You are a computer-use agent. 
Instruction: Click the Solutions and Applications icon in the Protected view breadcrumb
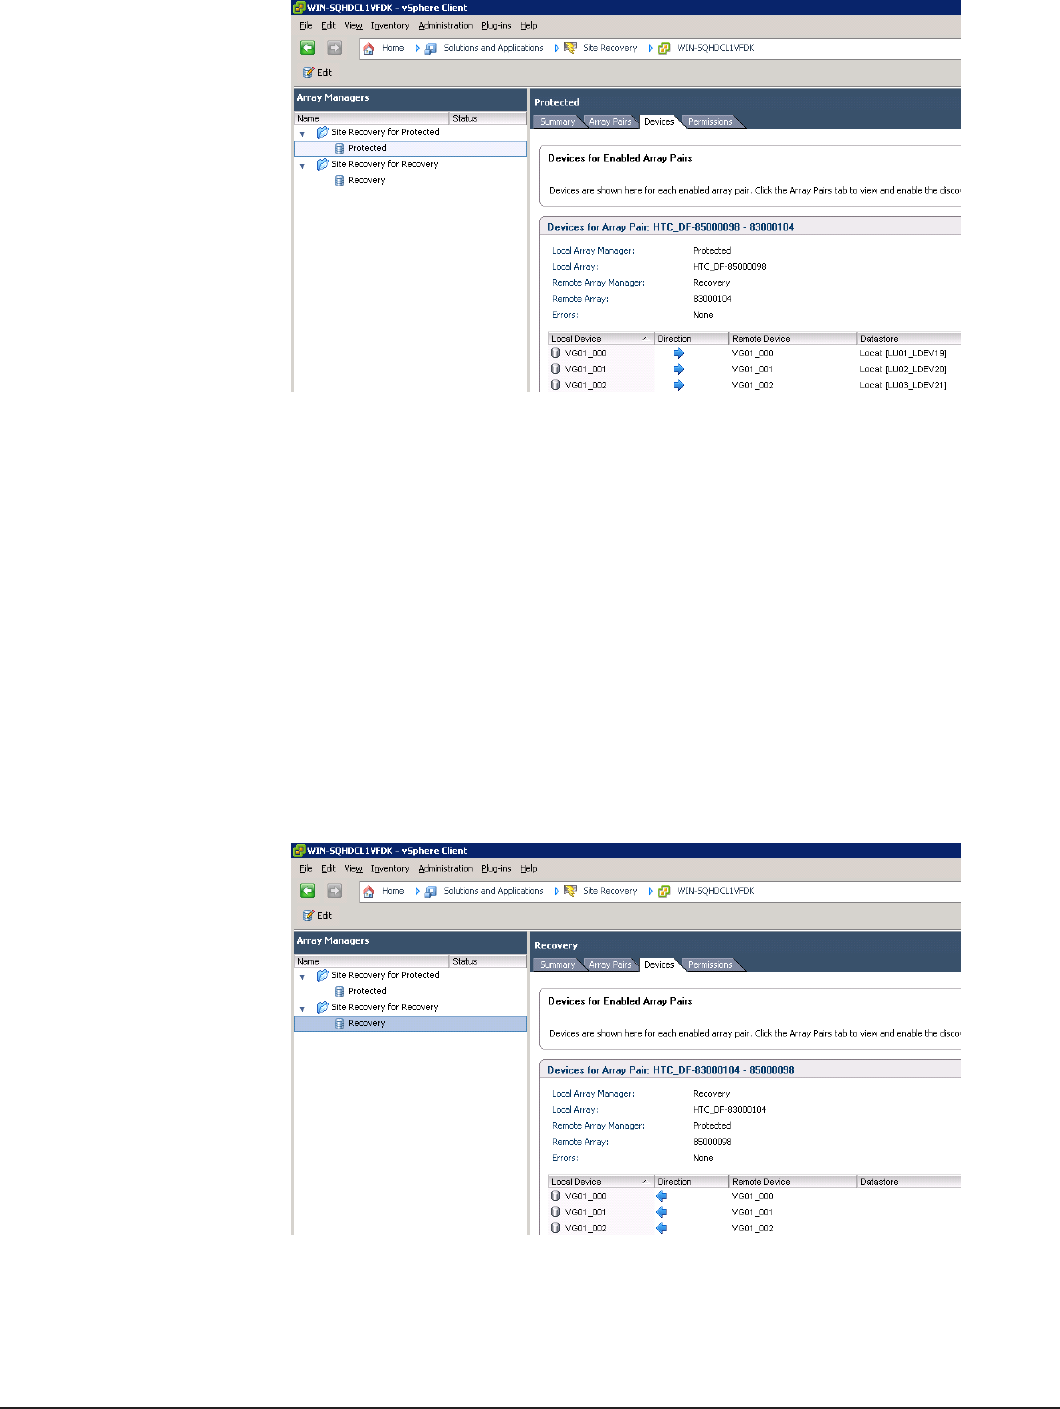431,48
